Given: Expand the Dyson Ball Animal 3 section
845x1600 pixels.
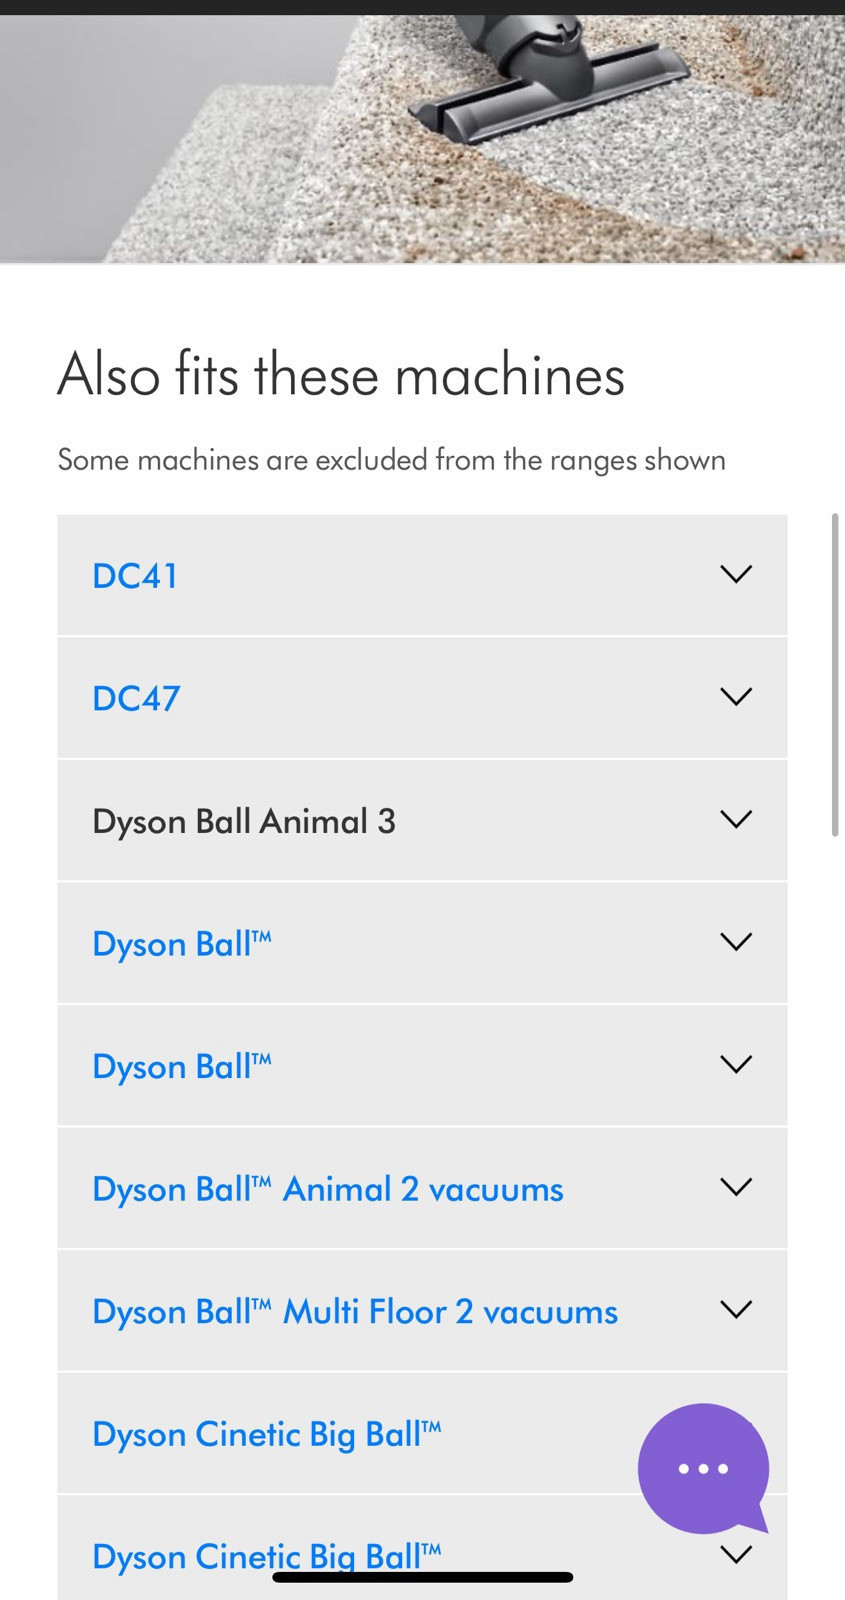Looking at the screenshot, I should point(422,820).
